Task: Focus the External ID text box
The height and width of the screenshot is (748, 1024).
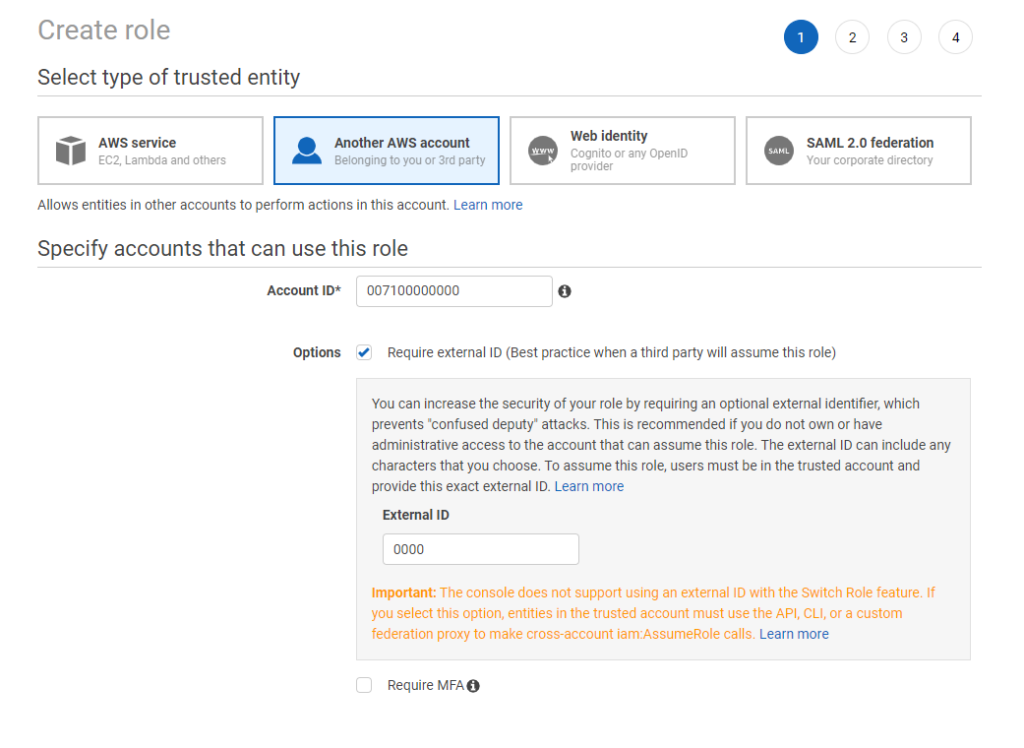Action: (x=480, y=549)
